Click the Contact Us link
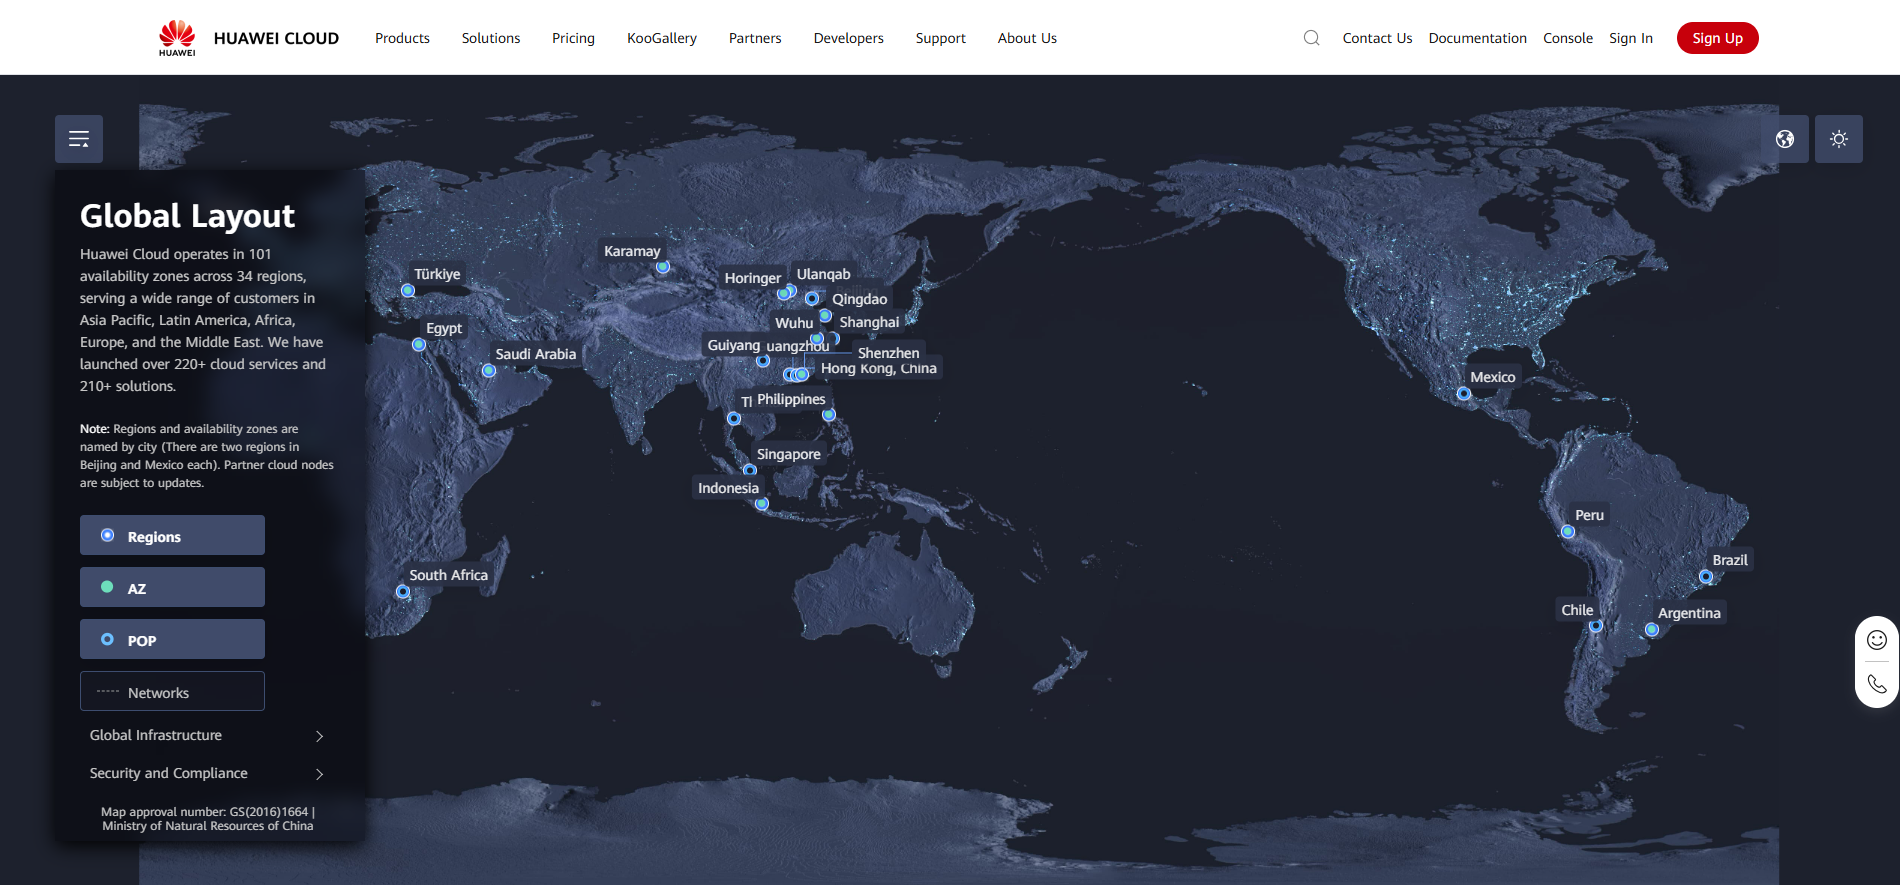1900x885 pixels. [x=1377, y=38]
